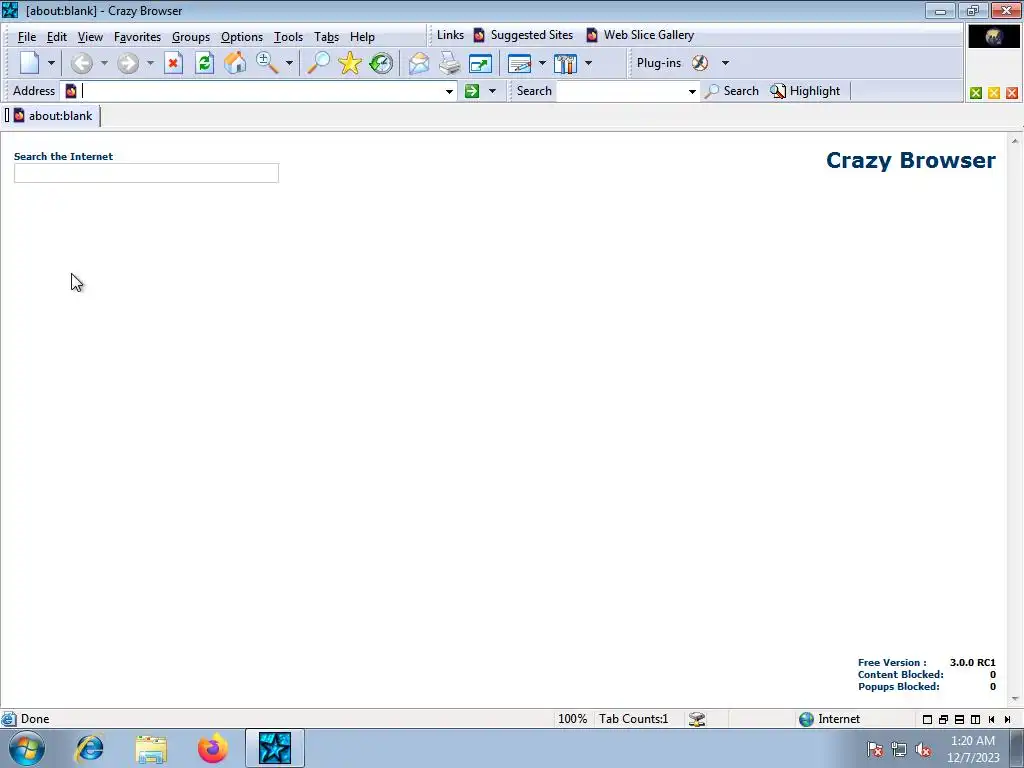This screenshot has width=1024, height=768.
Task: Click the Back arrow button
Action: 82,63
